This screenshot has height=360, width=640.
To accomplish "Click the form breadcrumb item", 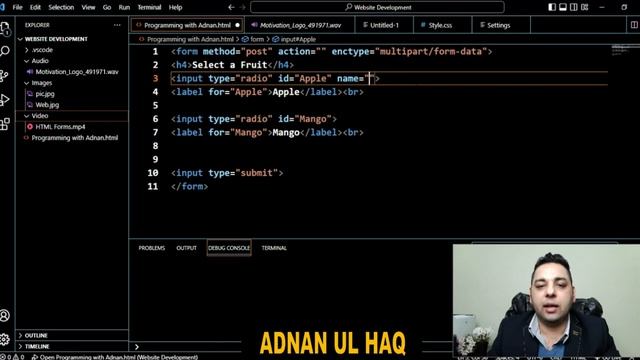I will pyautogui.click(x=253, y=40).
